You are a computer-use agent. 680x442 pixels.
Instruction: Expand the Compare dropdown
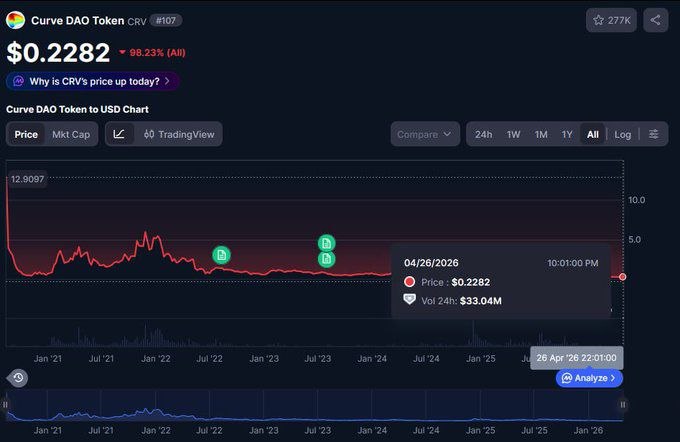pos(425,134)
